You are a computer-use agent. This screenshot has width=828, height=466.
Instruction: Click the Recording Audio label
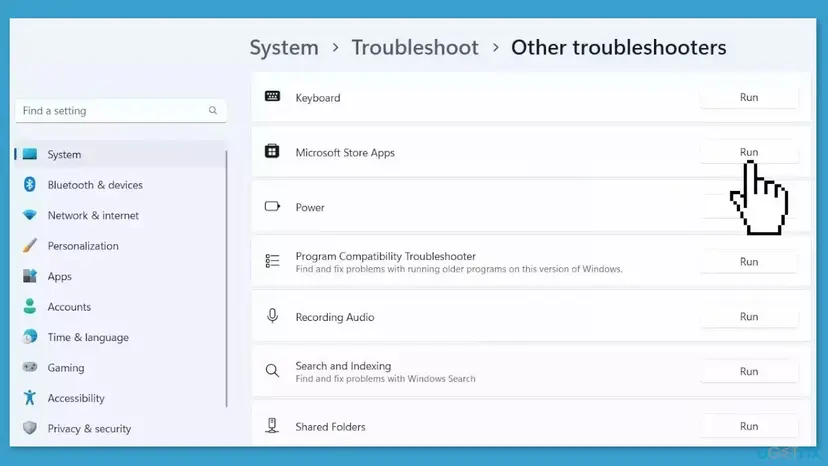335,317
